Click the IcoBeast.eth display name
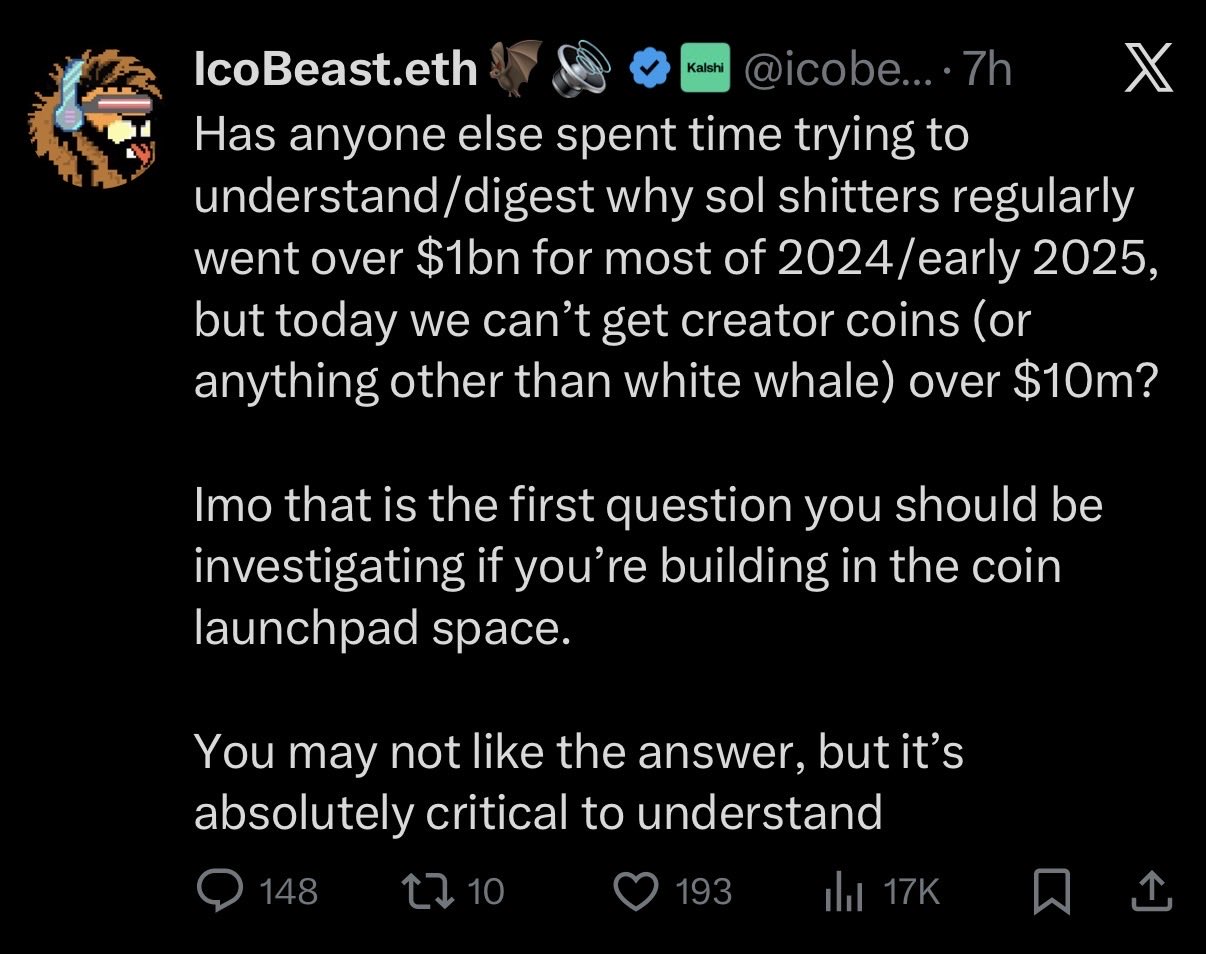 tap(336, 69)
